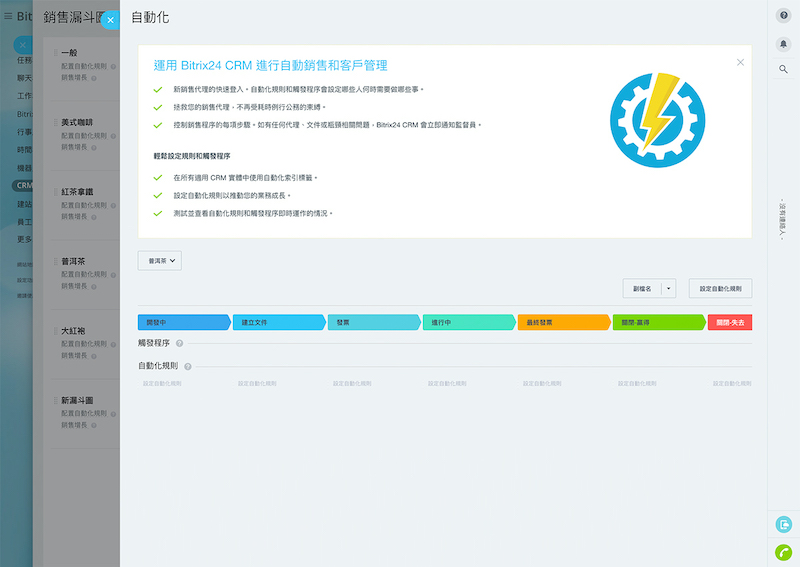Select the 最終發票 stage
Image resolution: width=800 pixels, height=567 pixels.
pos(564,323)
